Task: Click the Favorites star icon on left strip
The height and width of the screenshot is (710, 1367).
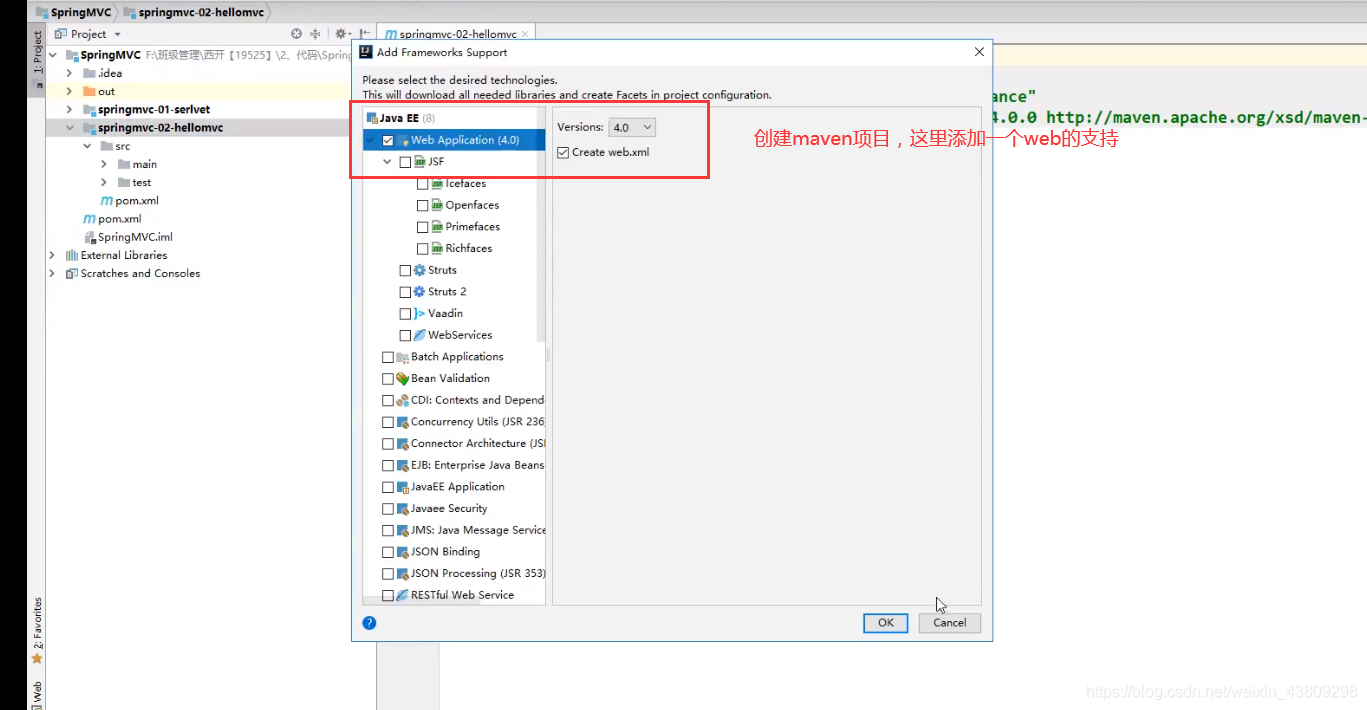Action: (37, 658)
